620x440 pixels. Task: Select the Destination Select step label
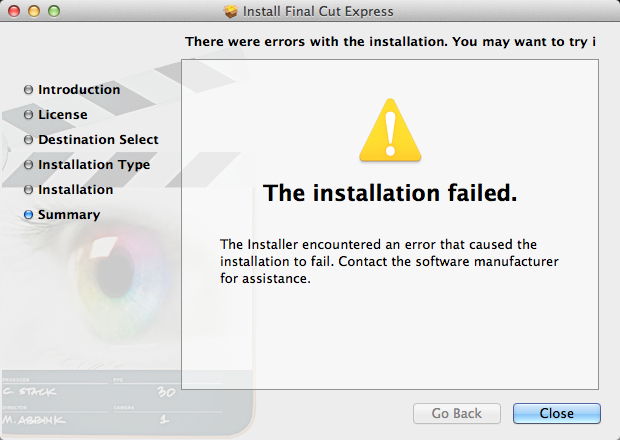point(98,140)
